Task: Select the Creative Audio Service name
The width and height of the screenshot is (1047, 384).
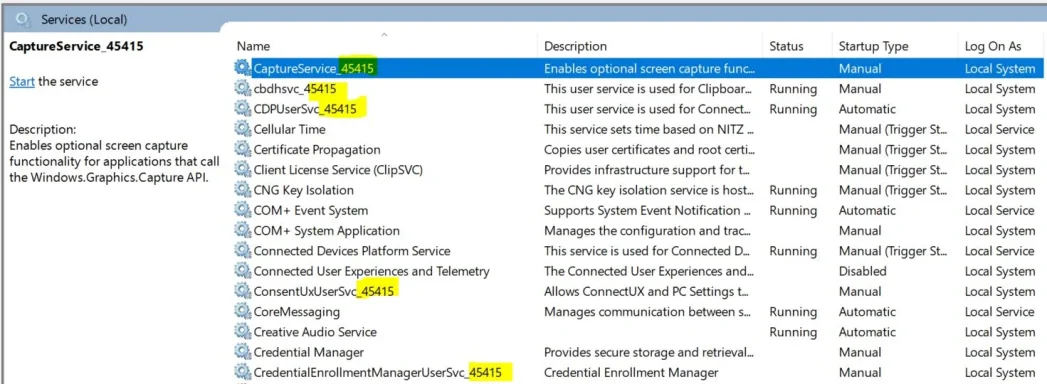Action: coord(315,332)
